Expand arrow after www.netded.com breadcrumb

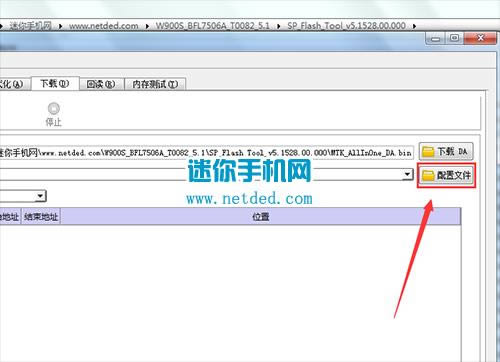tap(147, 26)
